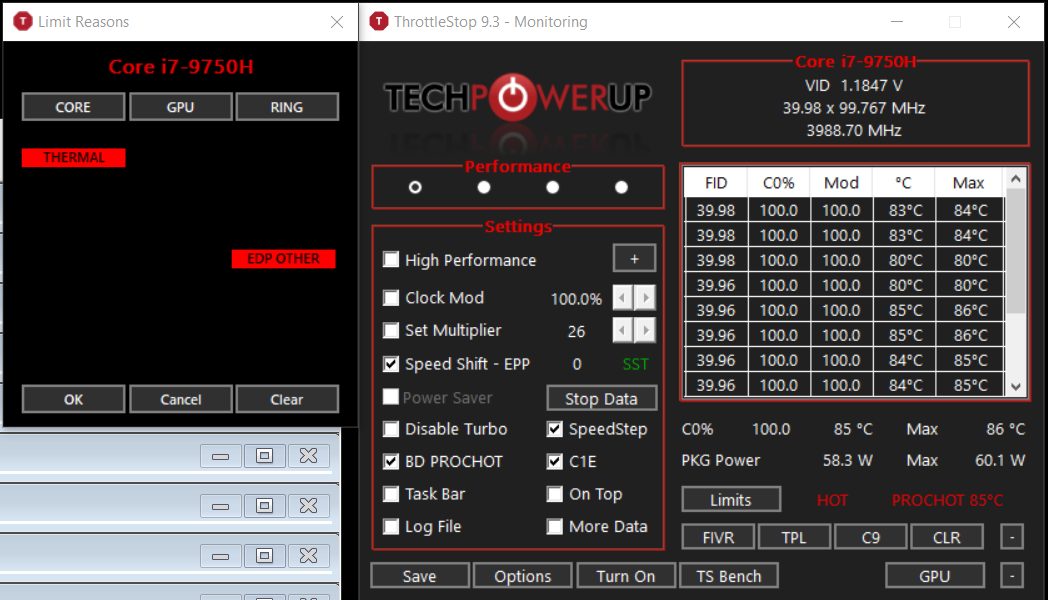Enable the More Data checkbox

pyautogui.click(x=555, y=527)
